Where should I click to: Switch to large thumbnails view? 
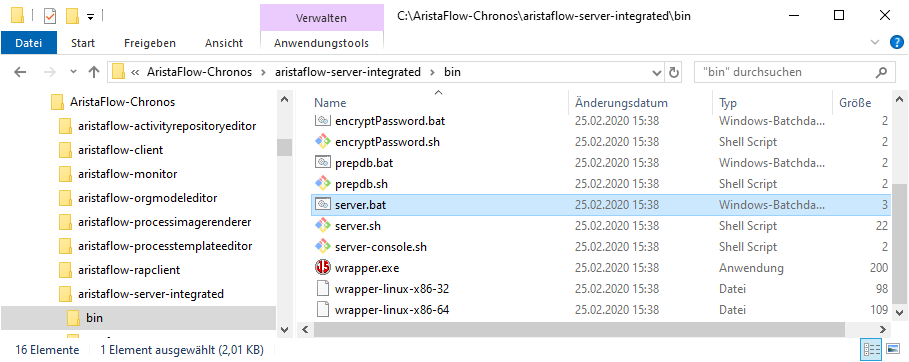point(894,349)
